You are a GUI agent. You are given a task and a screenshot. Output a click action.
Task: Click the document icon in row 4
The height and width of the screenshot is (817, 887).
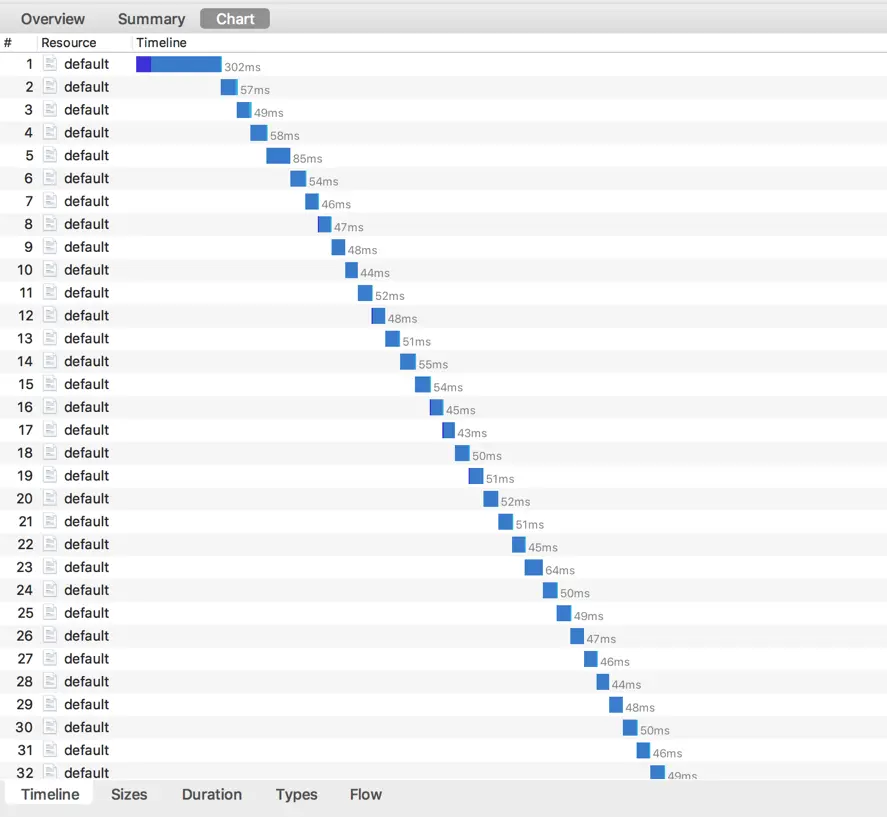50,132
